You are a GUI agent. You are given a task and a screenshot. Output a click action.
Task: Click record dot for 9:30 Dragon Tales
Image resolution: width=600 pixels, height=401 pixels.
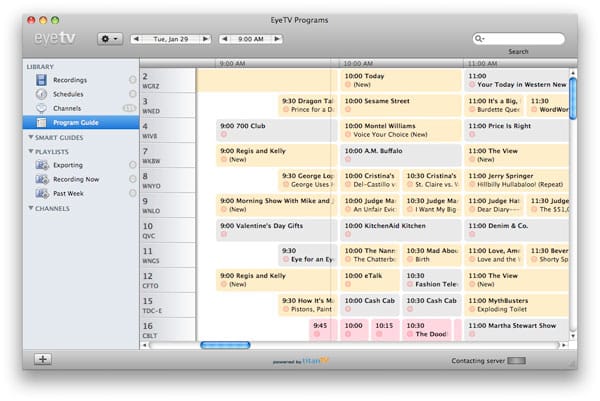click(x=285, y=109)
